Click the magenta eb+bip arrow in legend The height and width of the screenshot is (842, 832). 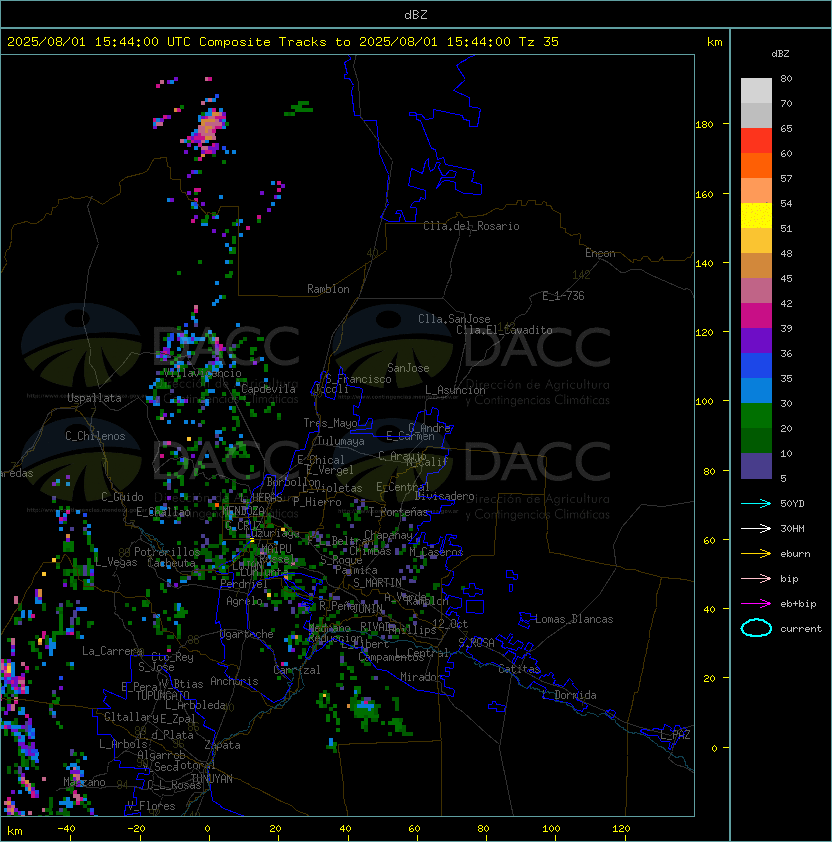pyautogui.click(x=756, y=604)
